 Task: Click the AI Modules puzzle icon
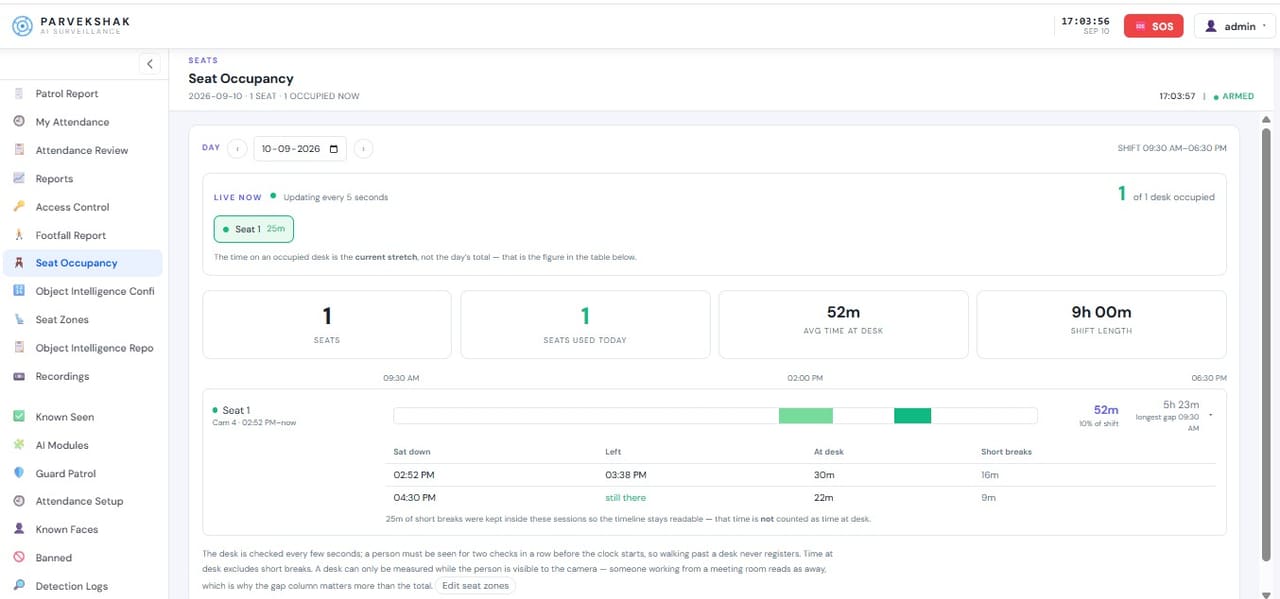click(19, 445)
